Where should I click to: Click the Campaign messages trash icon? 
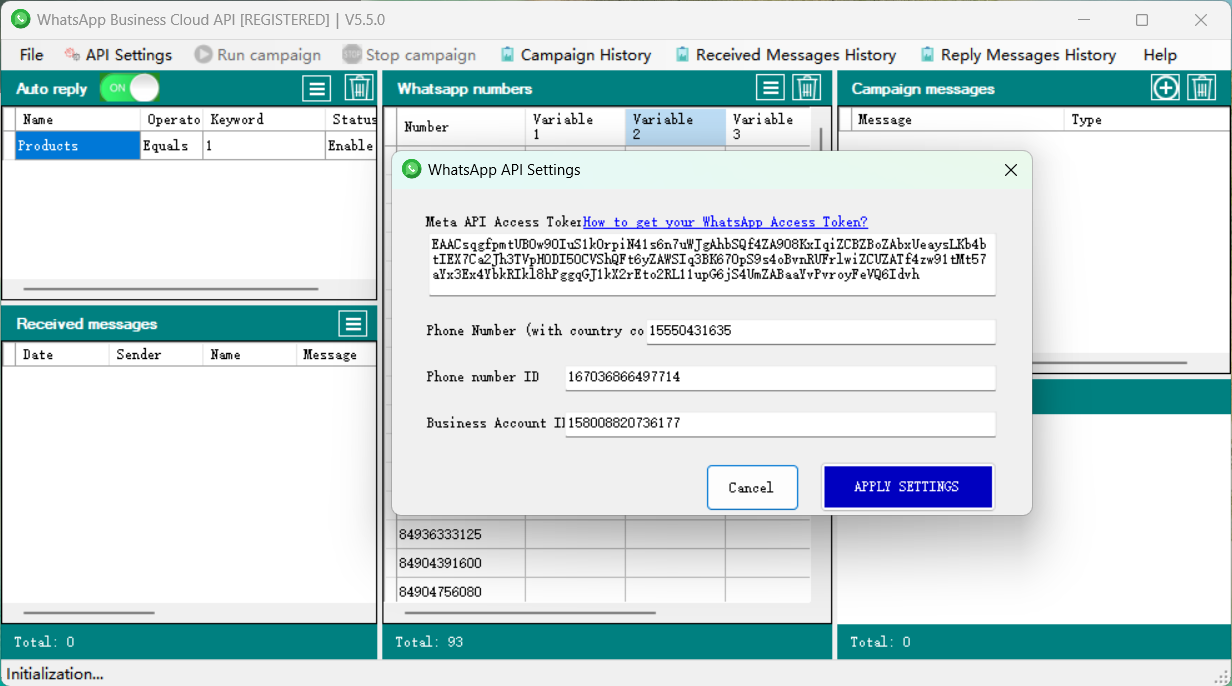[1202, 88]
